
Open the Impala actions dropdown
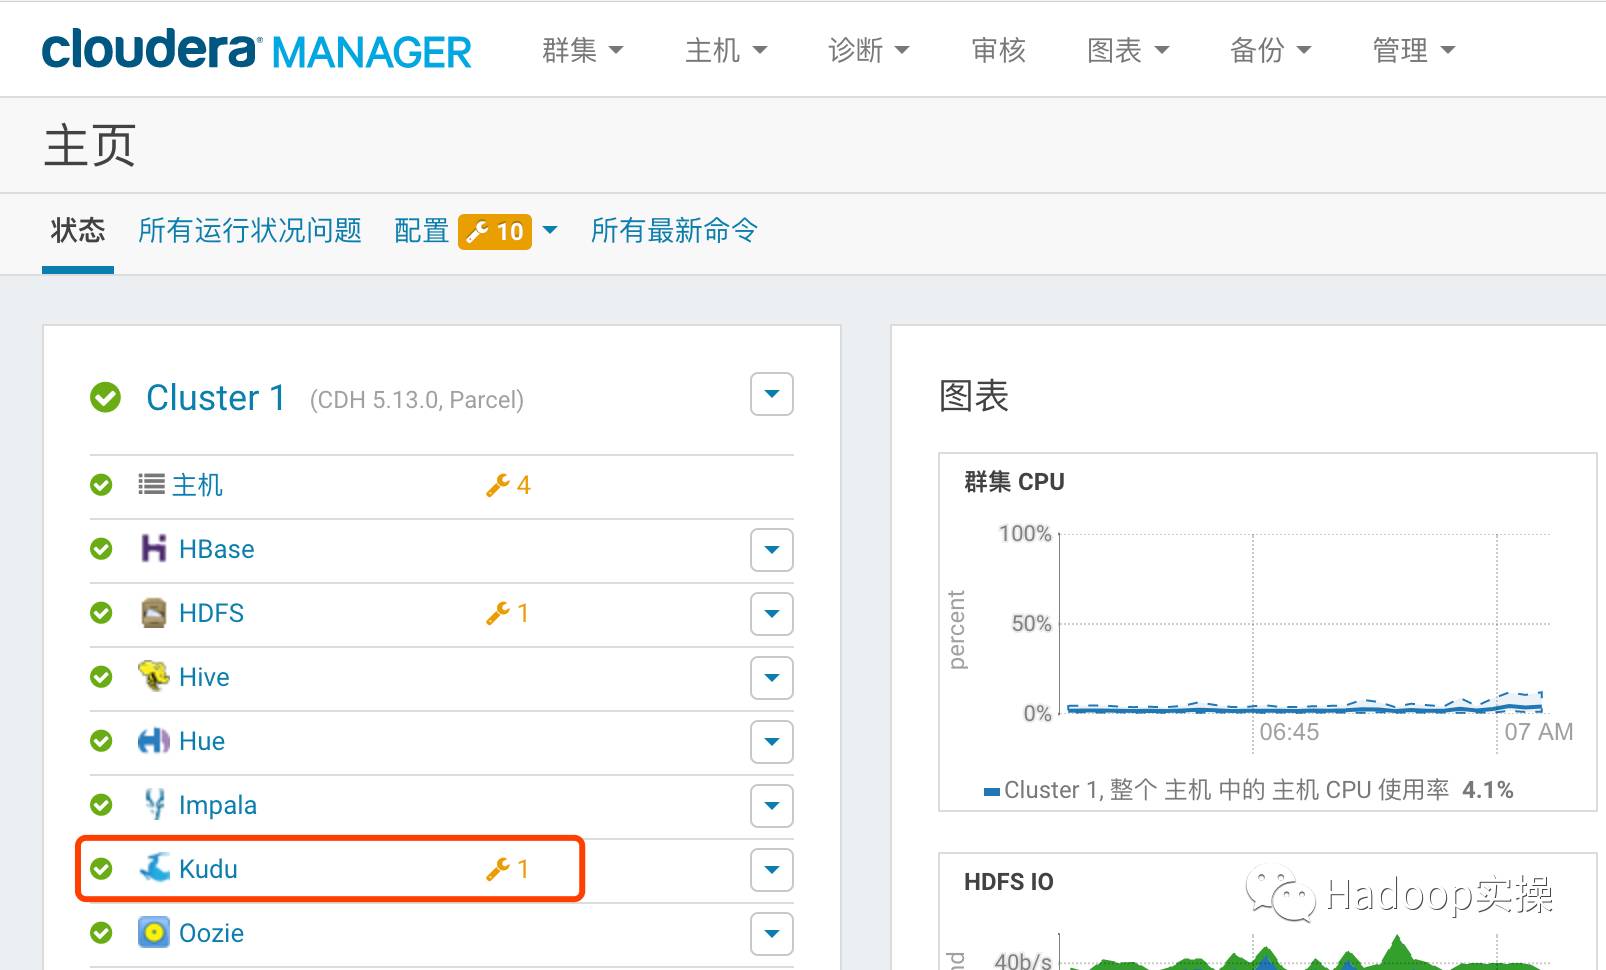coord(772,805)
